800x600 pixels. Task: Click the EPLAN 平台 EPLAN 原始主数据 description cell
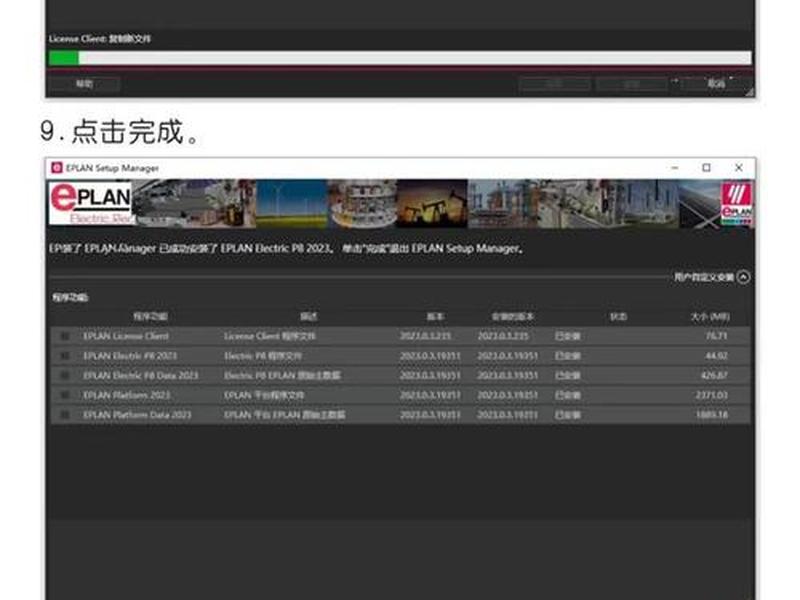tap(285, 415)
